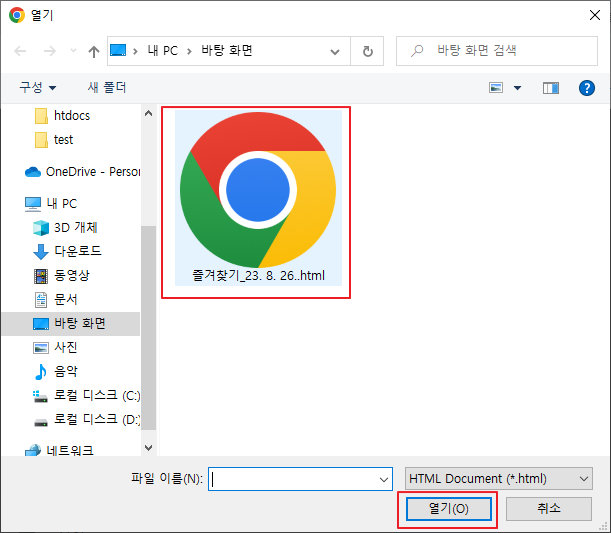This screenshot has height=533, width=611.
Task: Click the 동영상 film icon
Action: 41,276
